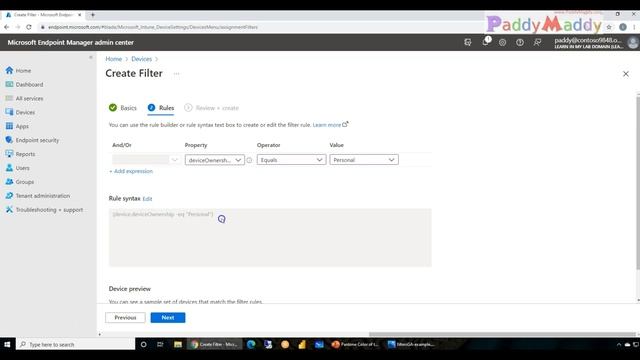Image resolution: width=640 pixels, height=360 pixels.
Task: Close the Create Filter blade
Action: pyautogui.click(x=626, y=74)
